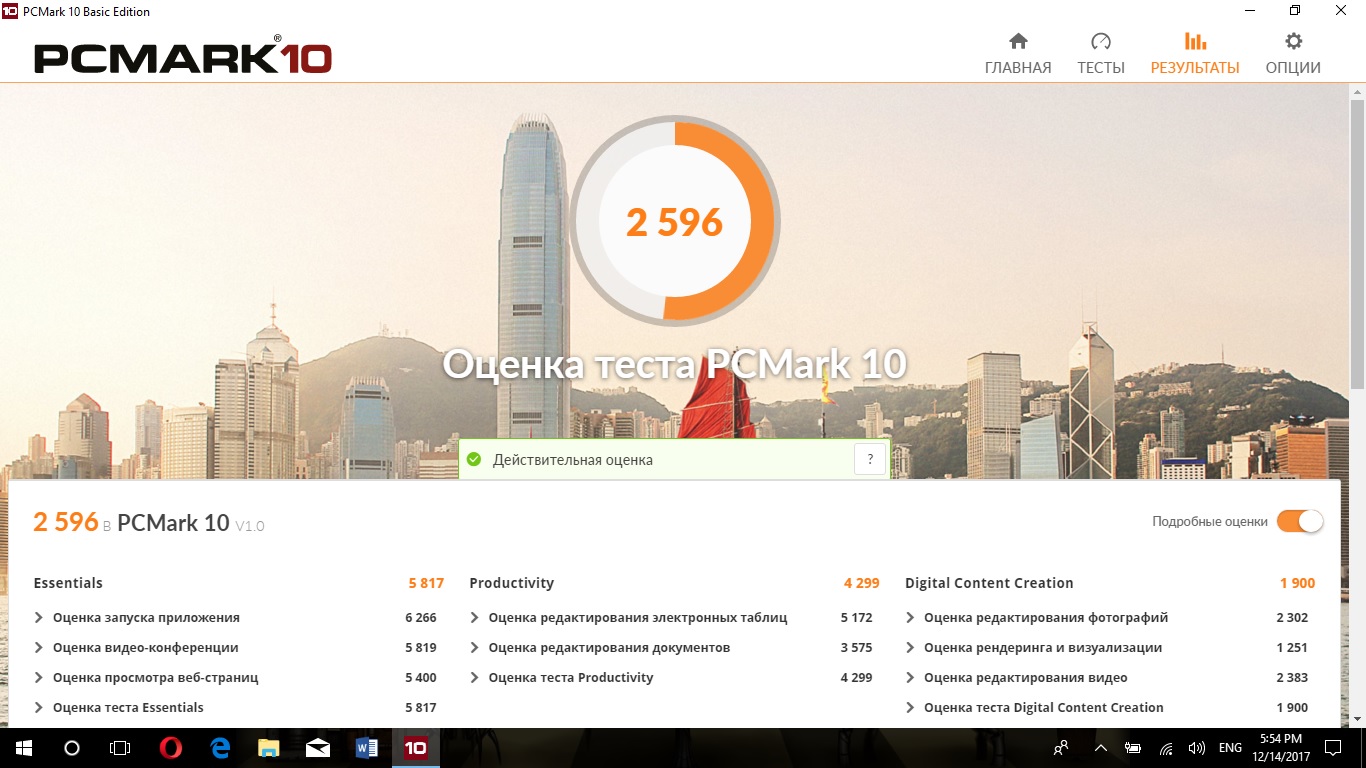
Task: Click the Essentials heading
Action: pos(68,583)
